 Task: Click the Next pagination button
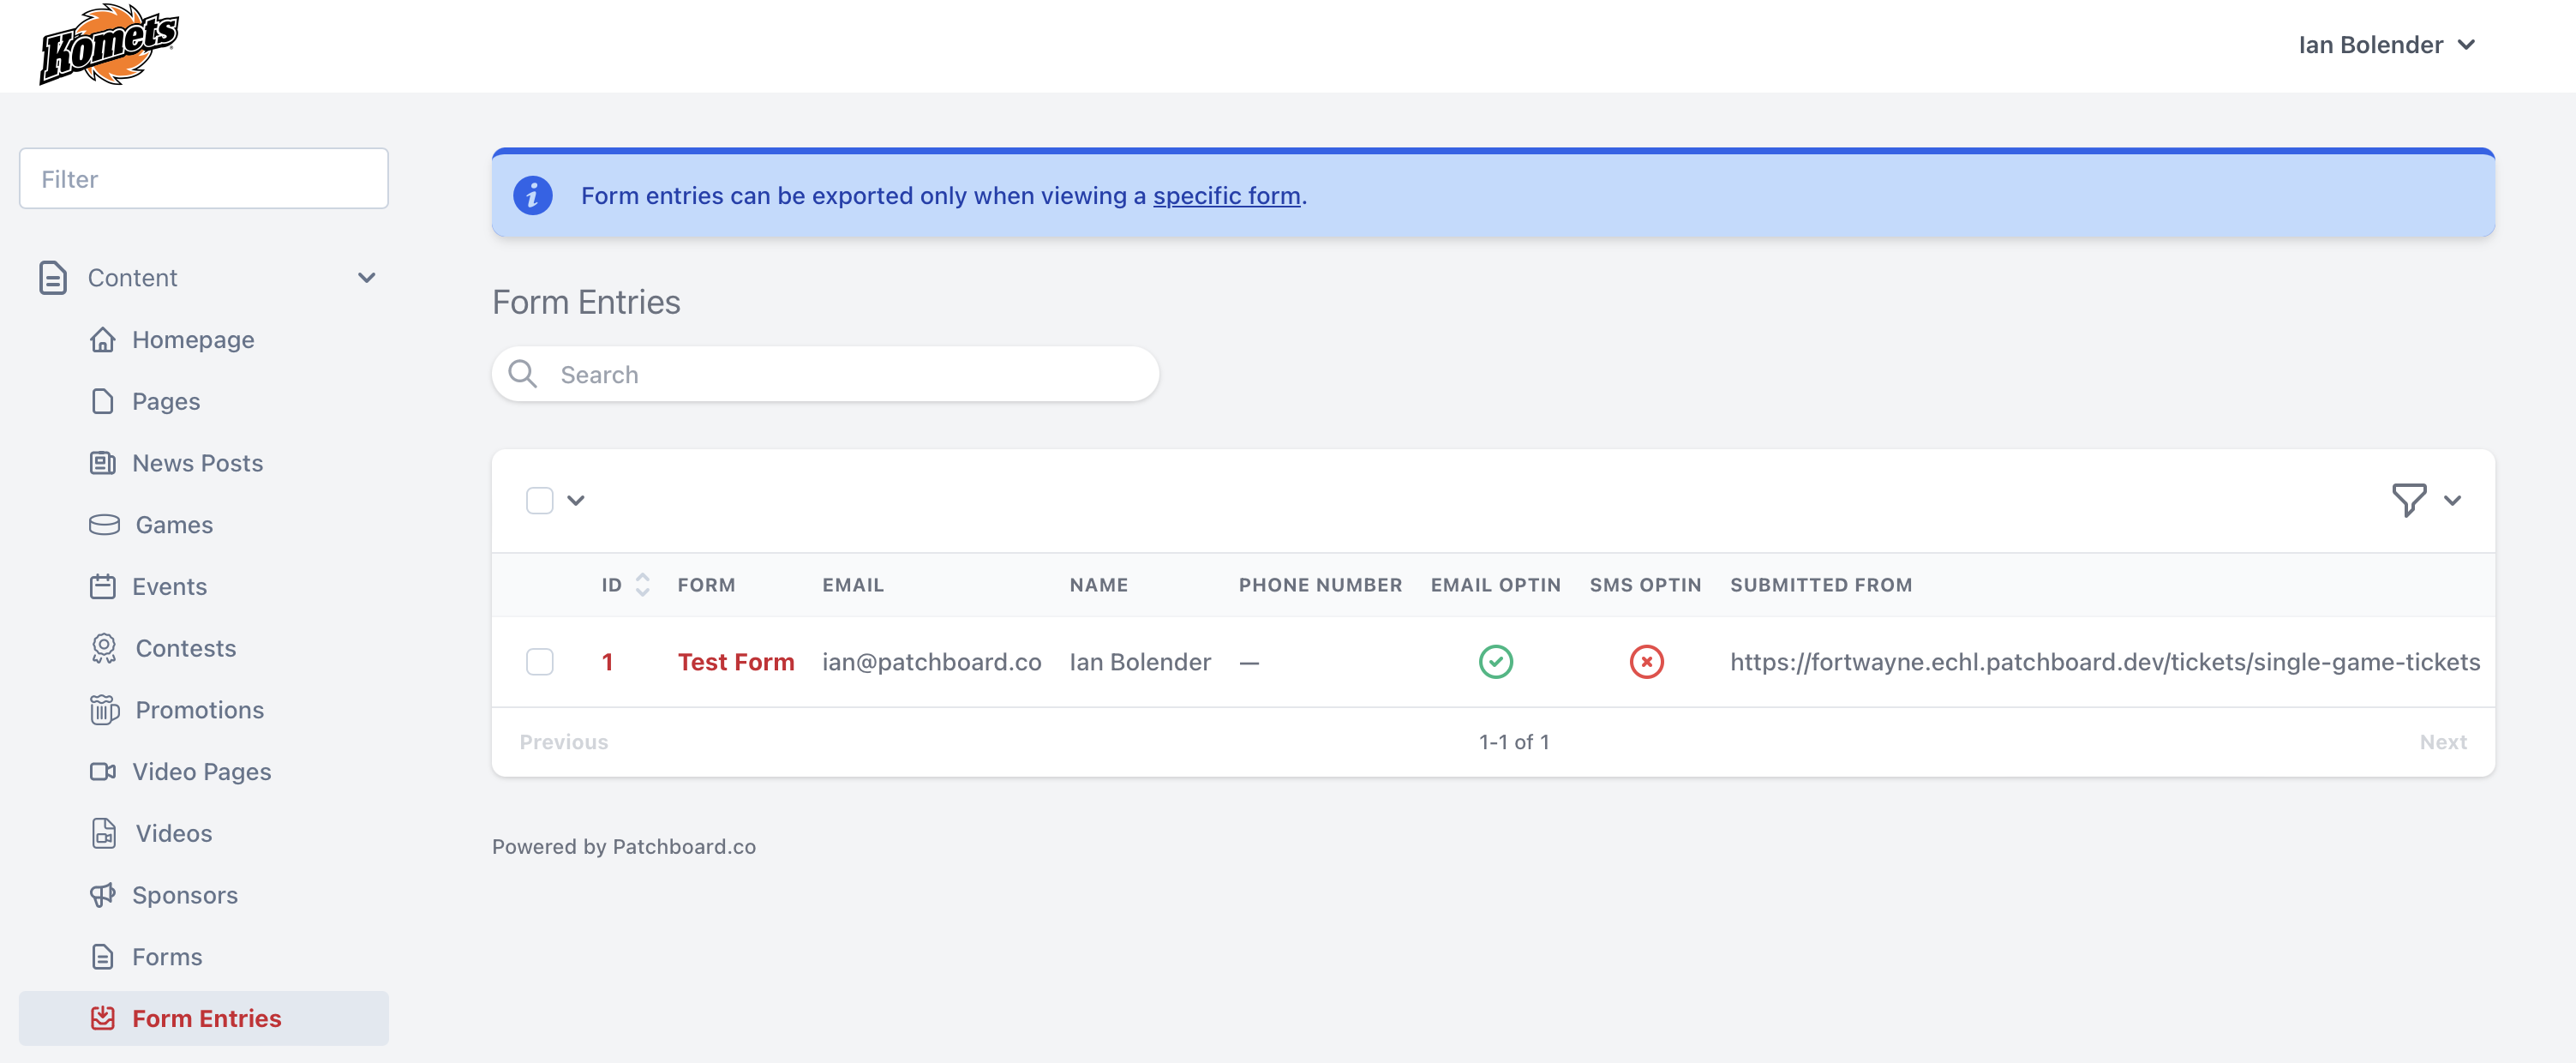tap(2443, 742)
